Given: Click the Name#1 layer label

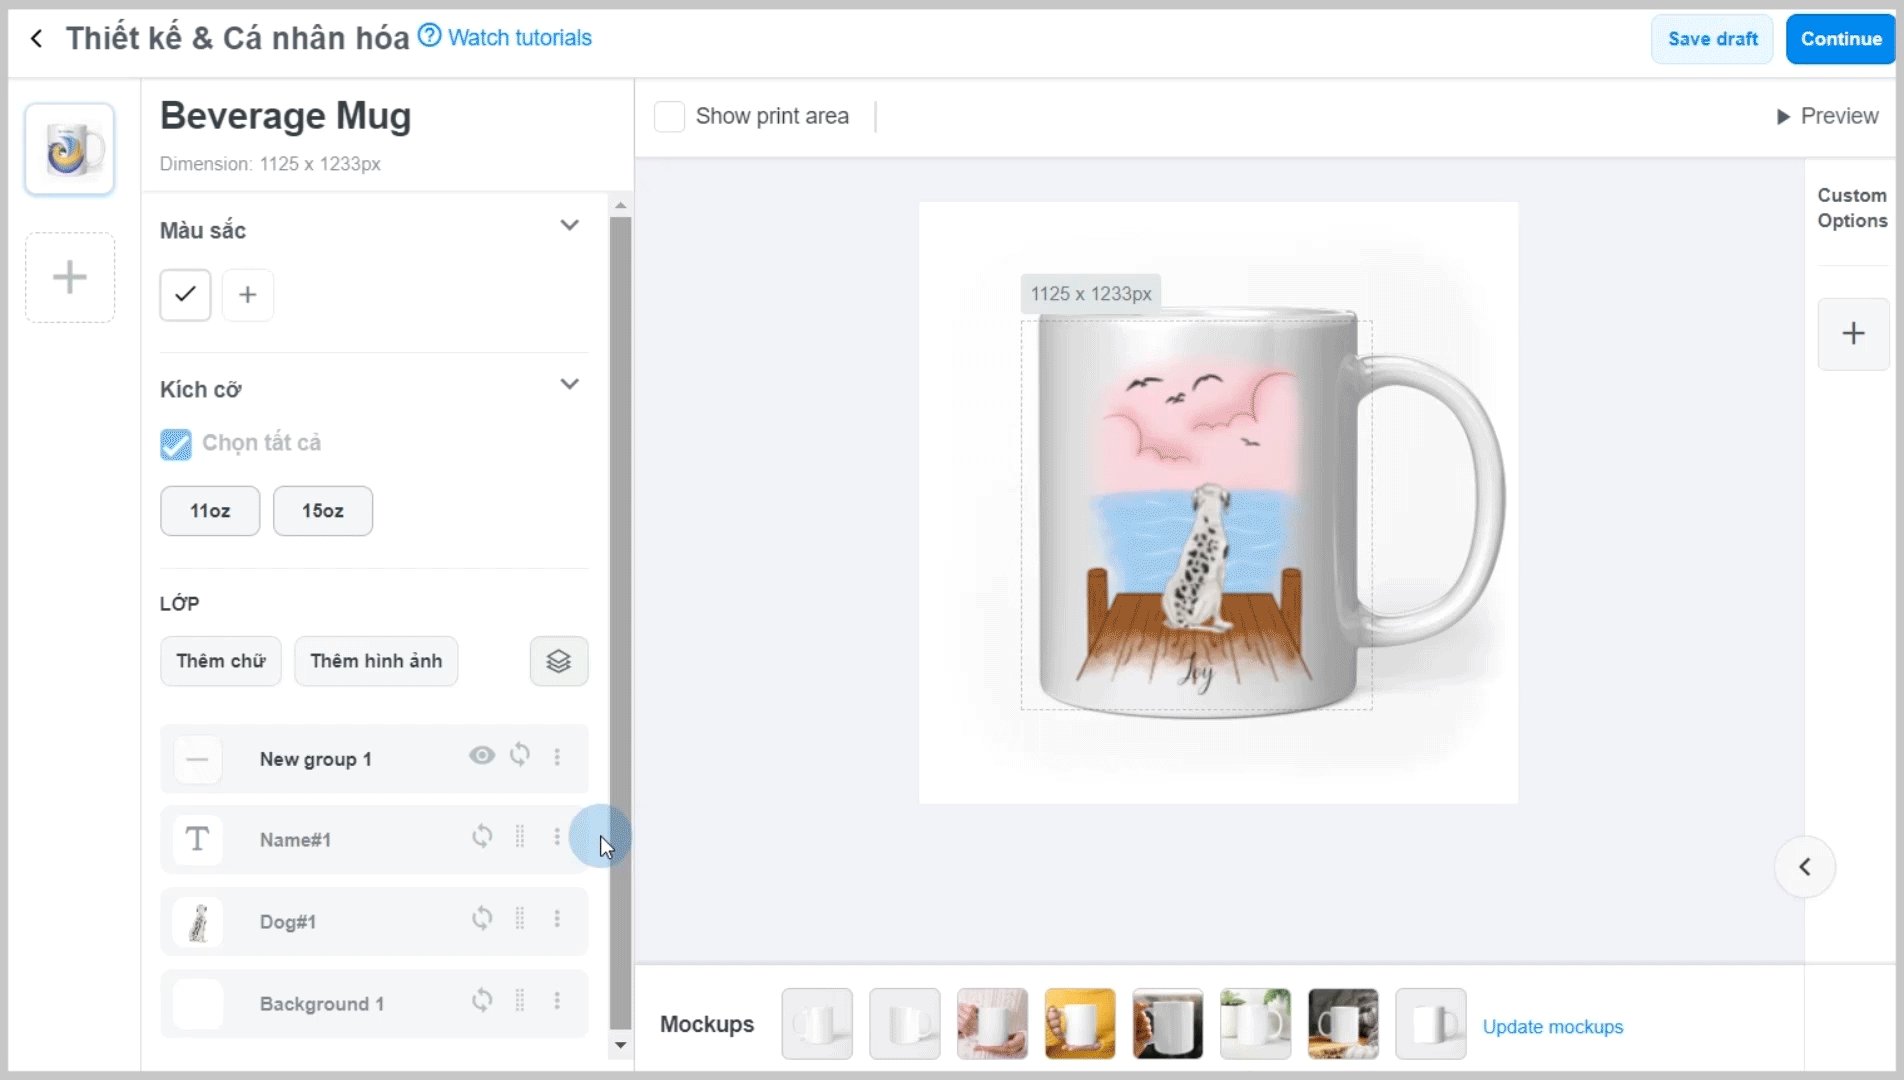Looking at the screenshot, I should point(295,840).
